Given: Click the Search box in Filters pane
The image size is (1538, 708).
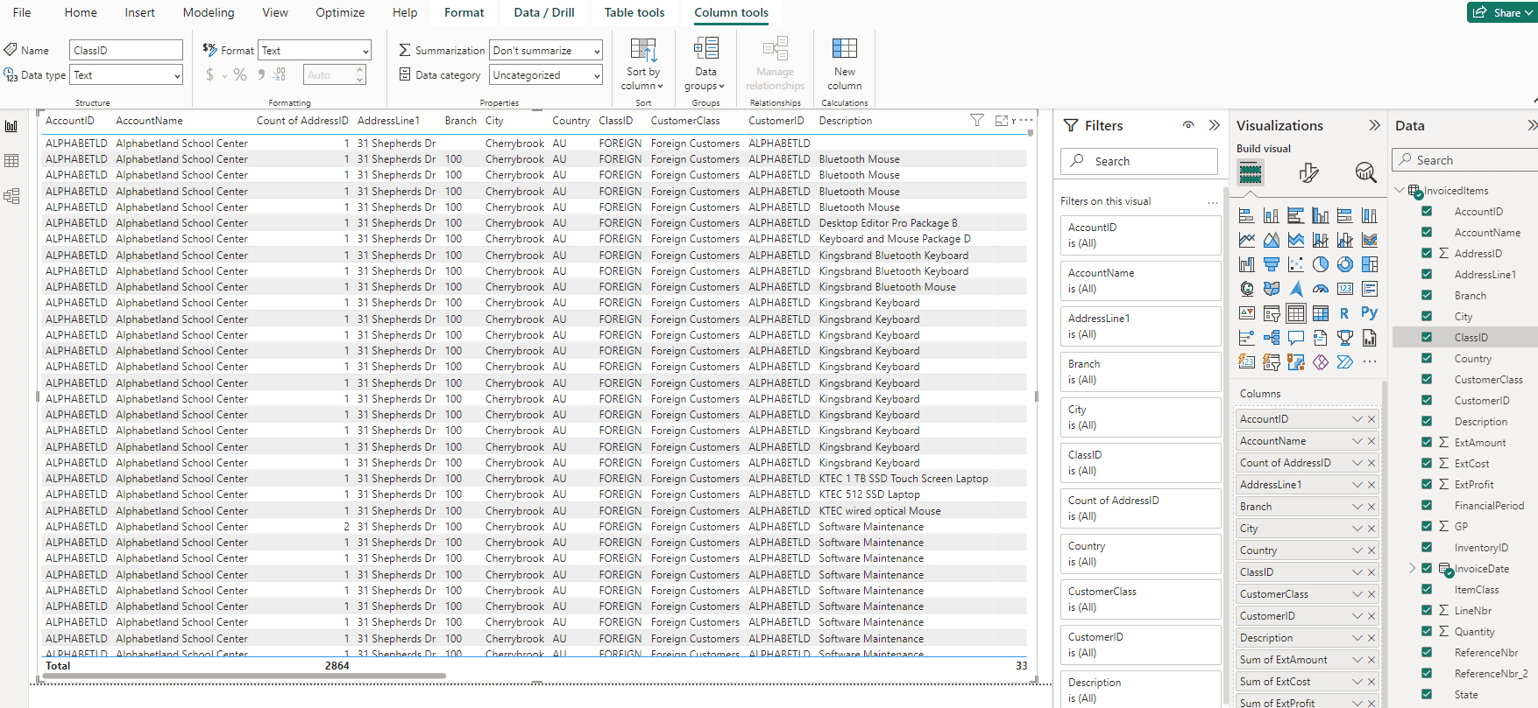Looking at the screenshot, I should click(1139, 161).
